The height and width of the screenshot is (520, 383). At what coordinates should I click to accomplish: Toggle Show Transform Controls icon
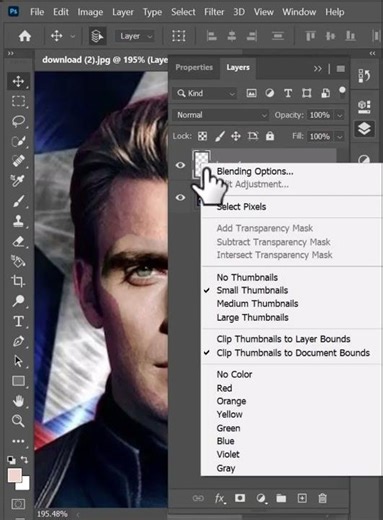(179, 36)
